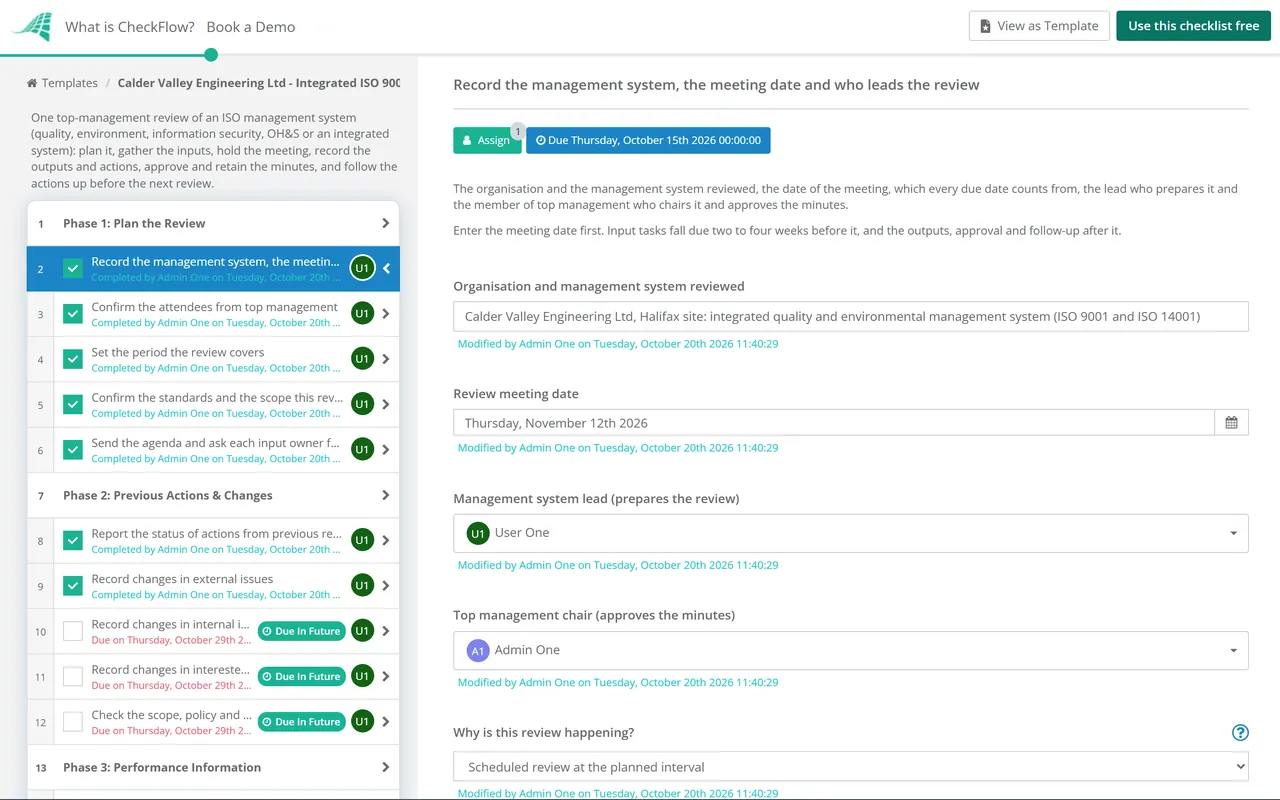
Task: Collapse the selected task's left arrow chevron
Action: (x=386, y=268)
